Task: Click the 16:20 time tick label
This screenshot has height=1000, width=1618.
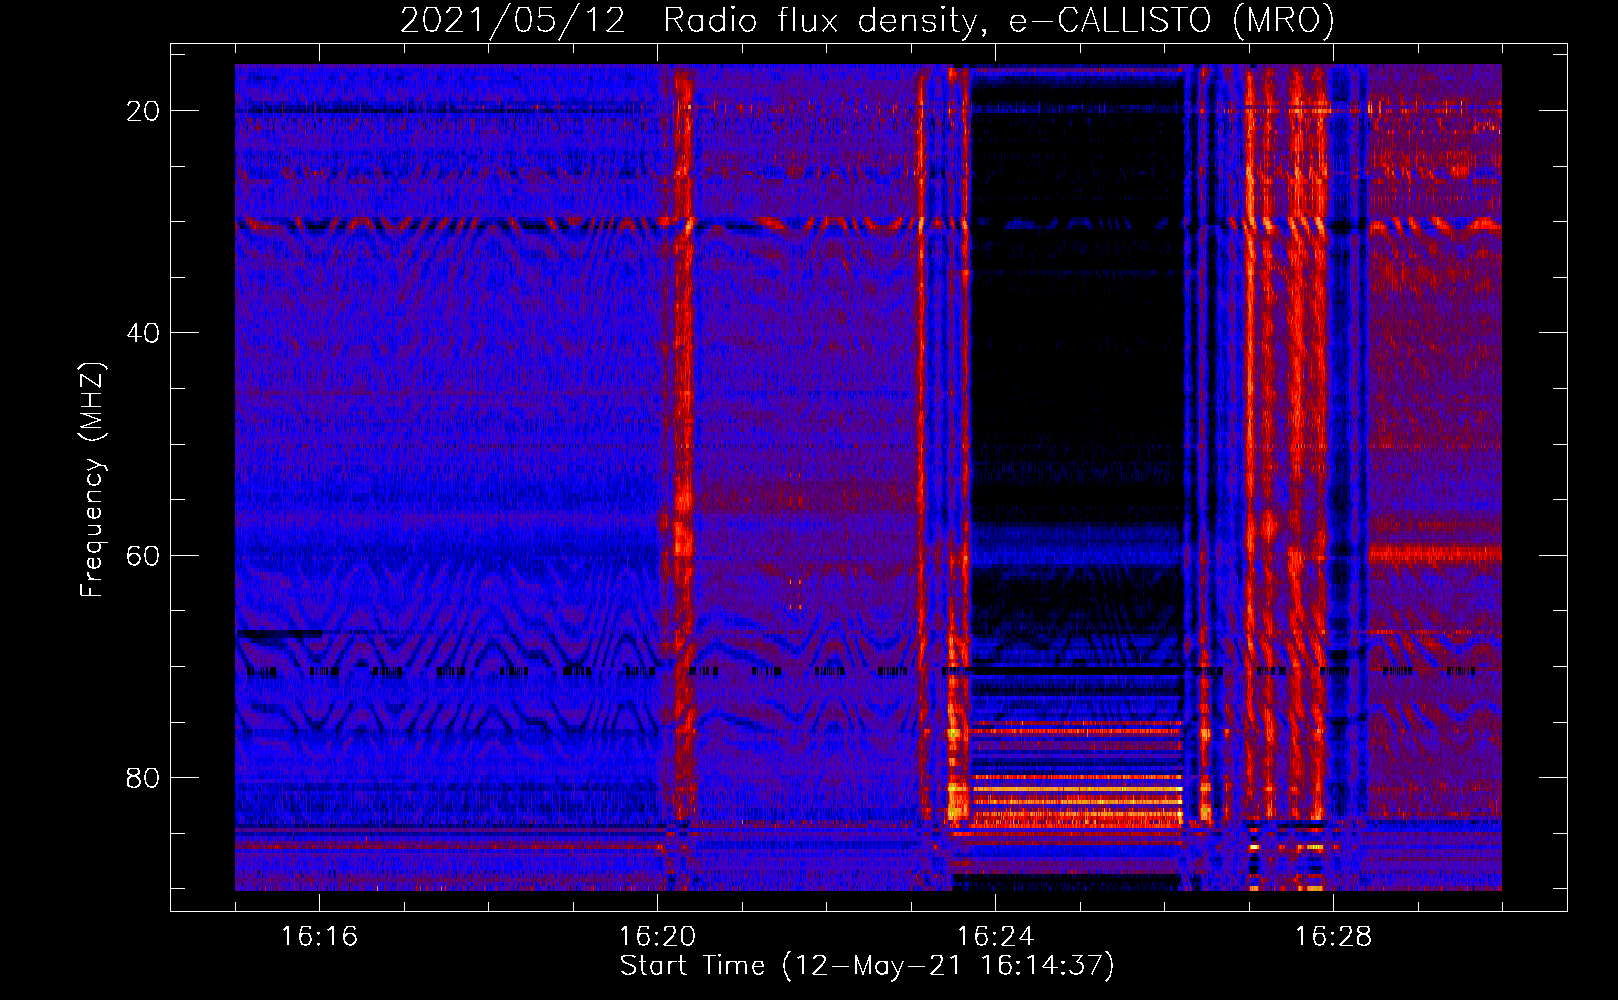Action: coord(657,936)
